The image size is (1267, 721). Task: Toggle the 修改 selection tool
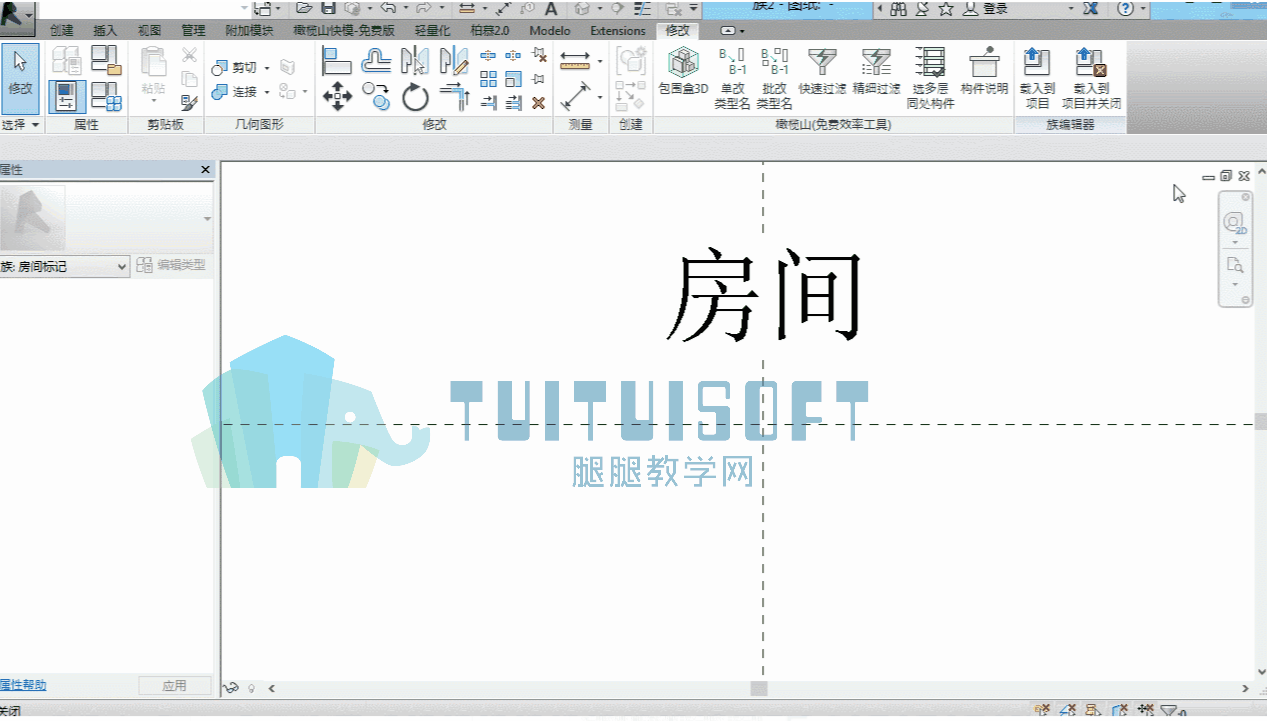[20, 77]
